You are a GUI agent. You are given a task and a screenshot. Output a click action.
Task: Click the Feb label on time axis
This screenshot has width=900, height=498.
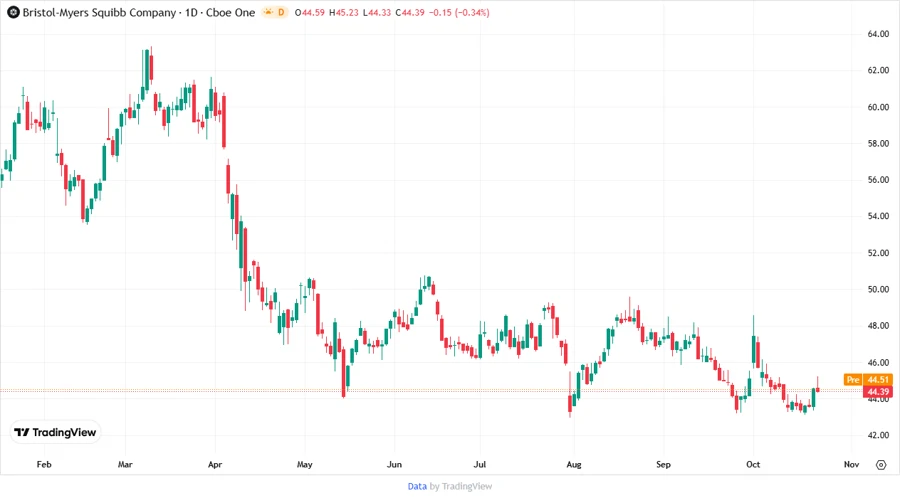coord(44,464)
